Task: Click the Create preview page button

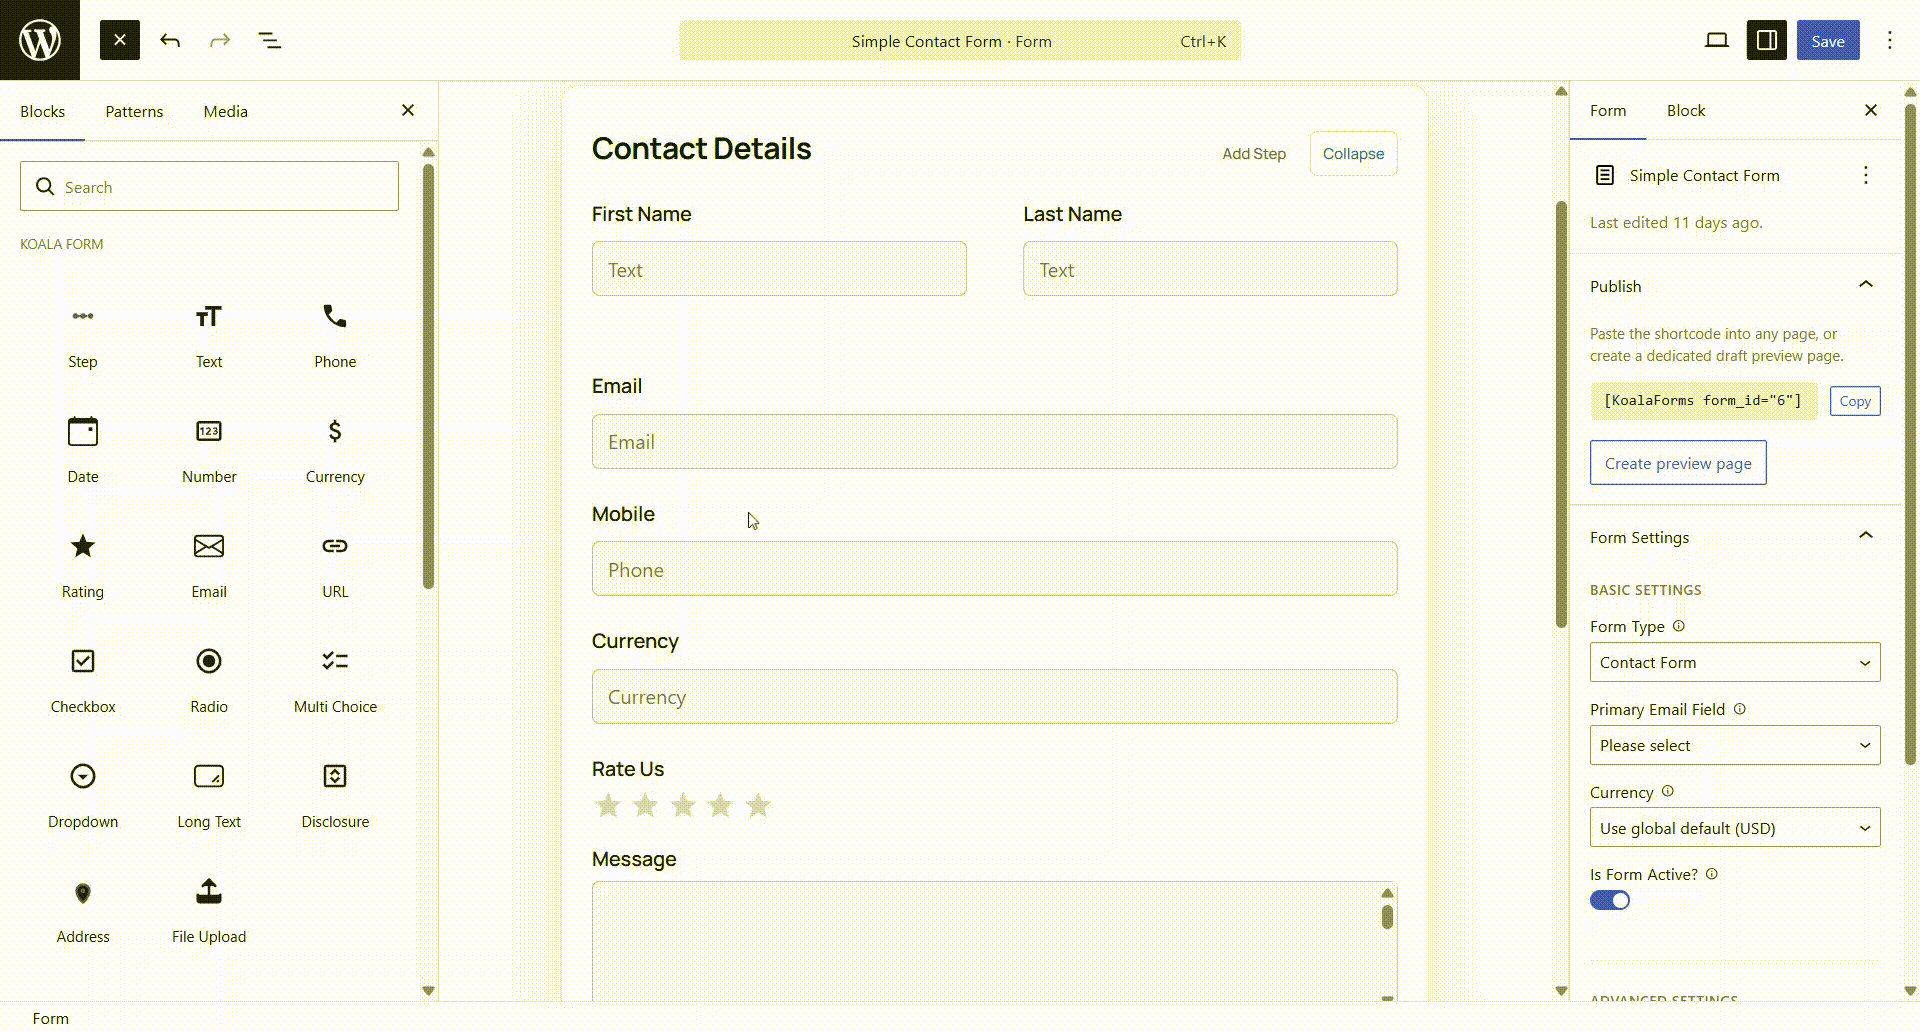Action: tap(1678, 463)
